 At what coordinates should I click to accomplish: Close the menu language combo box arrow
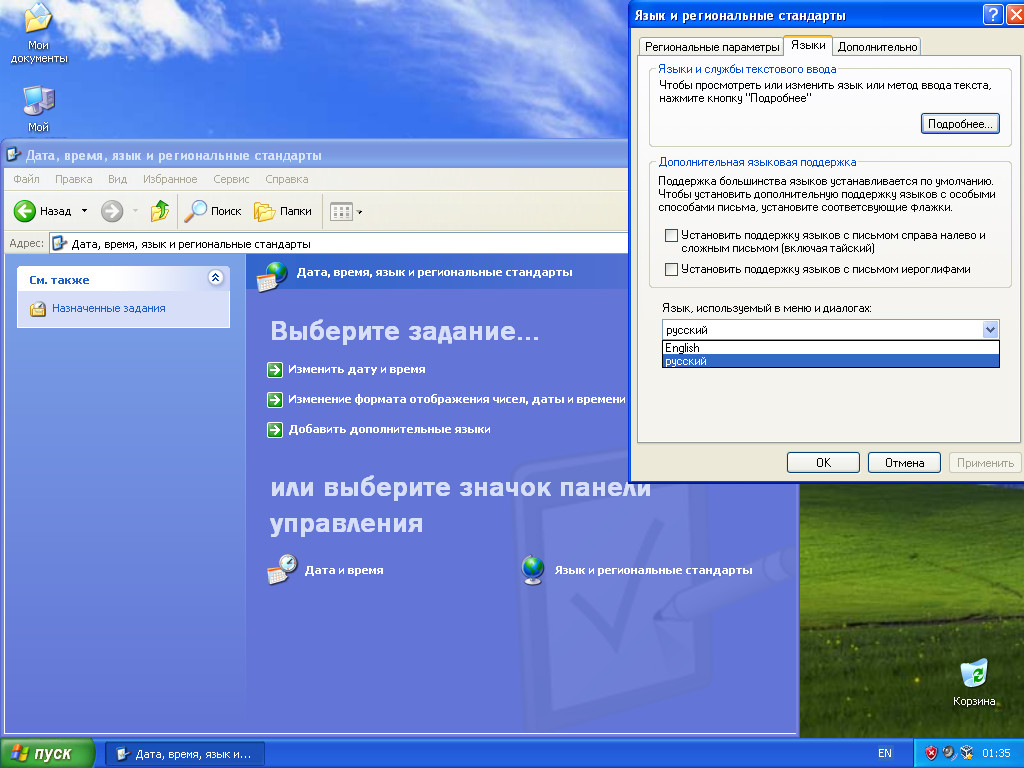coord(990,330)
